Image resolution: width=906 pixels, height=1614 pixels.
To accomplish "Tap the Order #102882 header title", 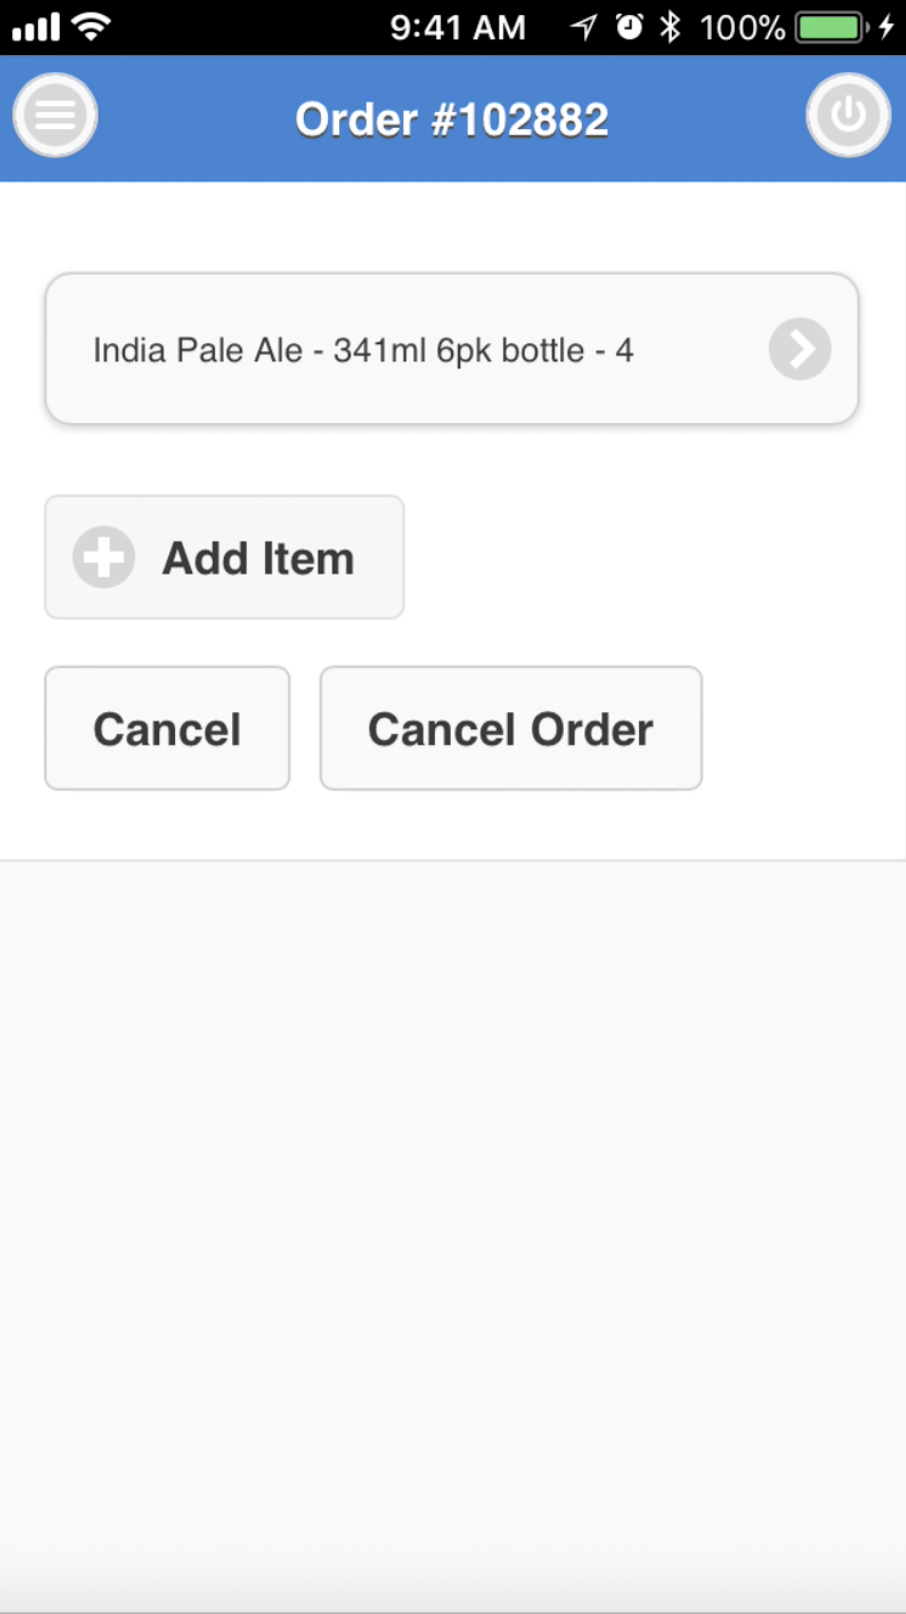I will click(452, 120).
